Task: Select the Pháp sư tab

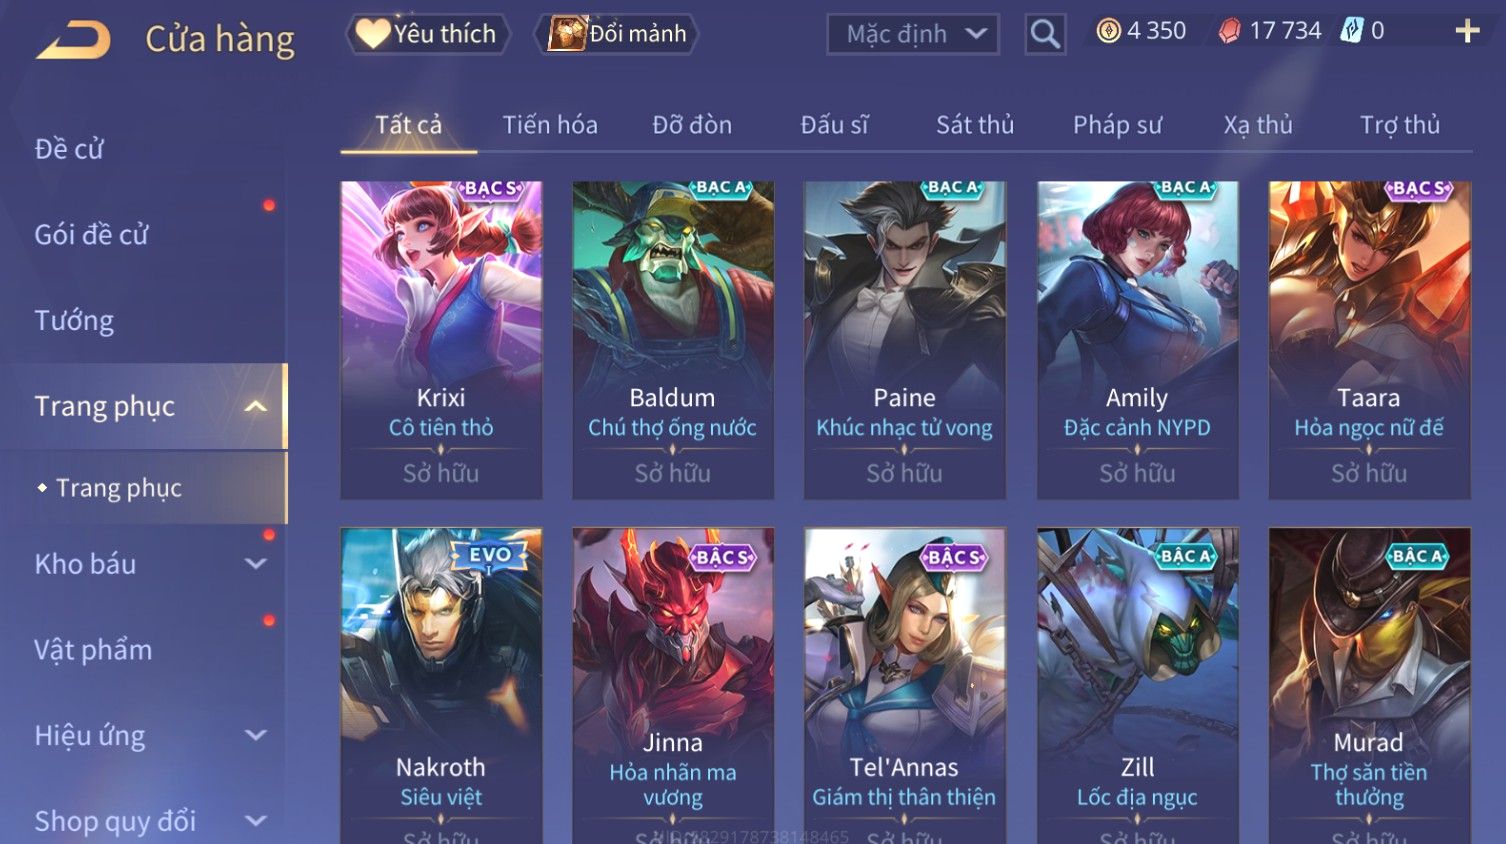Action: (x=1117, y=125)
